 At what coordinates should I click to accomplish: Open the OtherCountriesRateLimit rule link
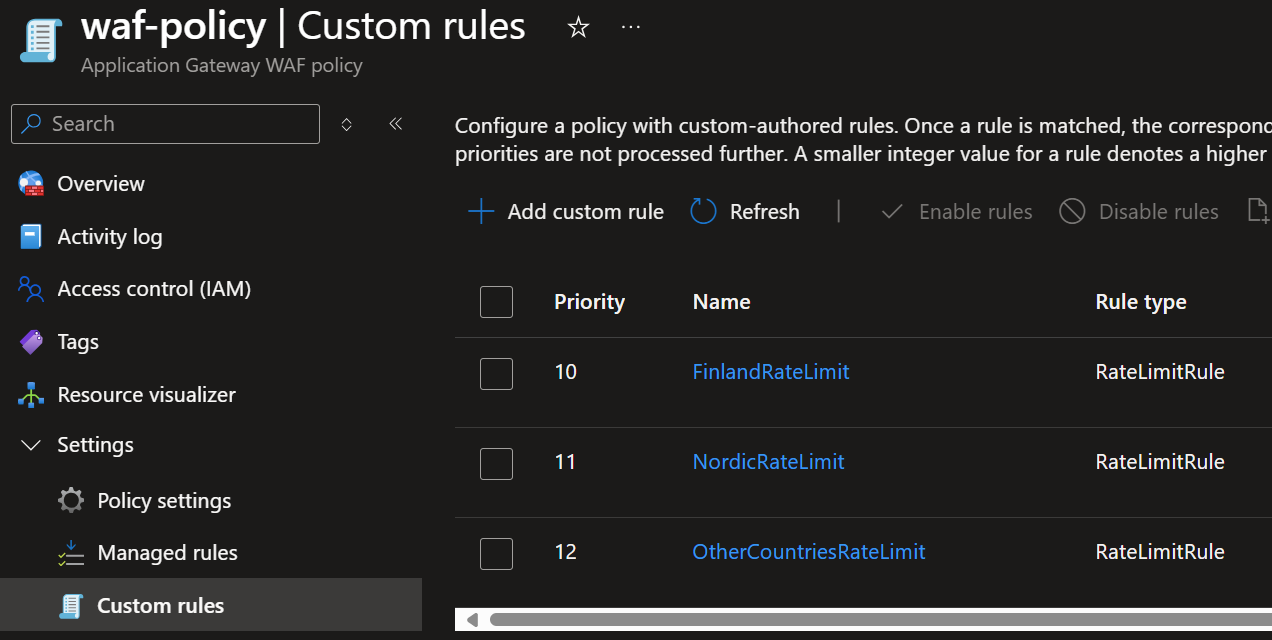pos(809,552)
